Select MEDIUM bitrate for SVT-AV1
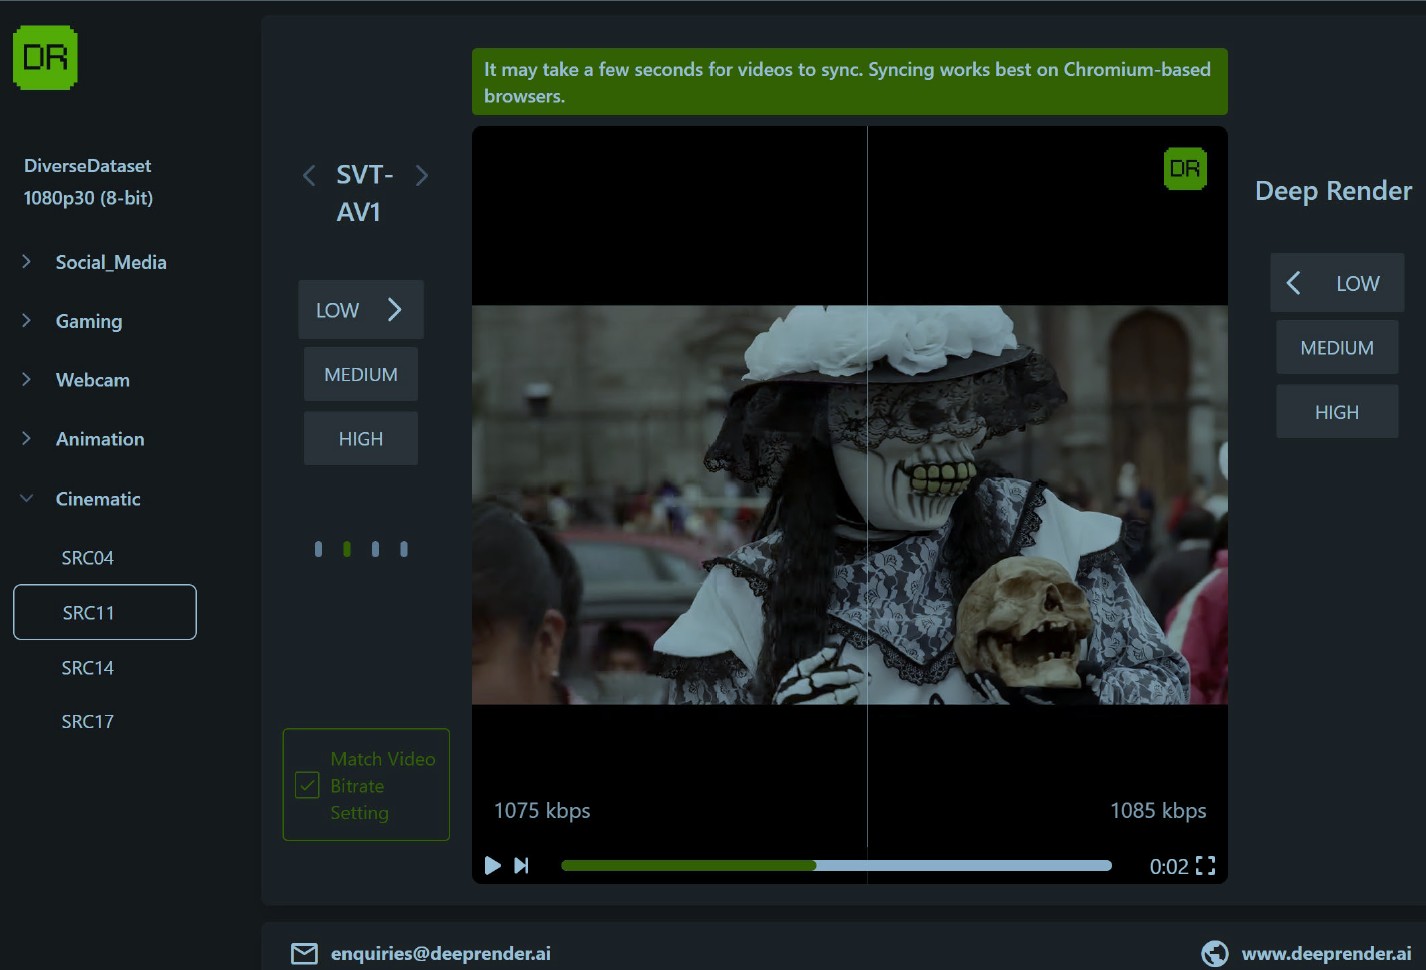This screenshot has height=970, width=1426. 361,374
